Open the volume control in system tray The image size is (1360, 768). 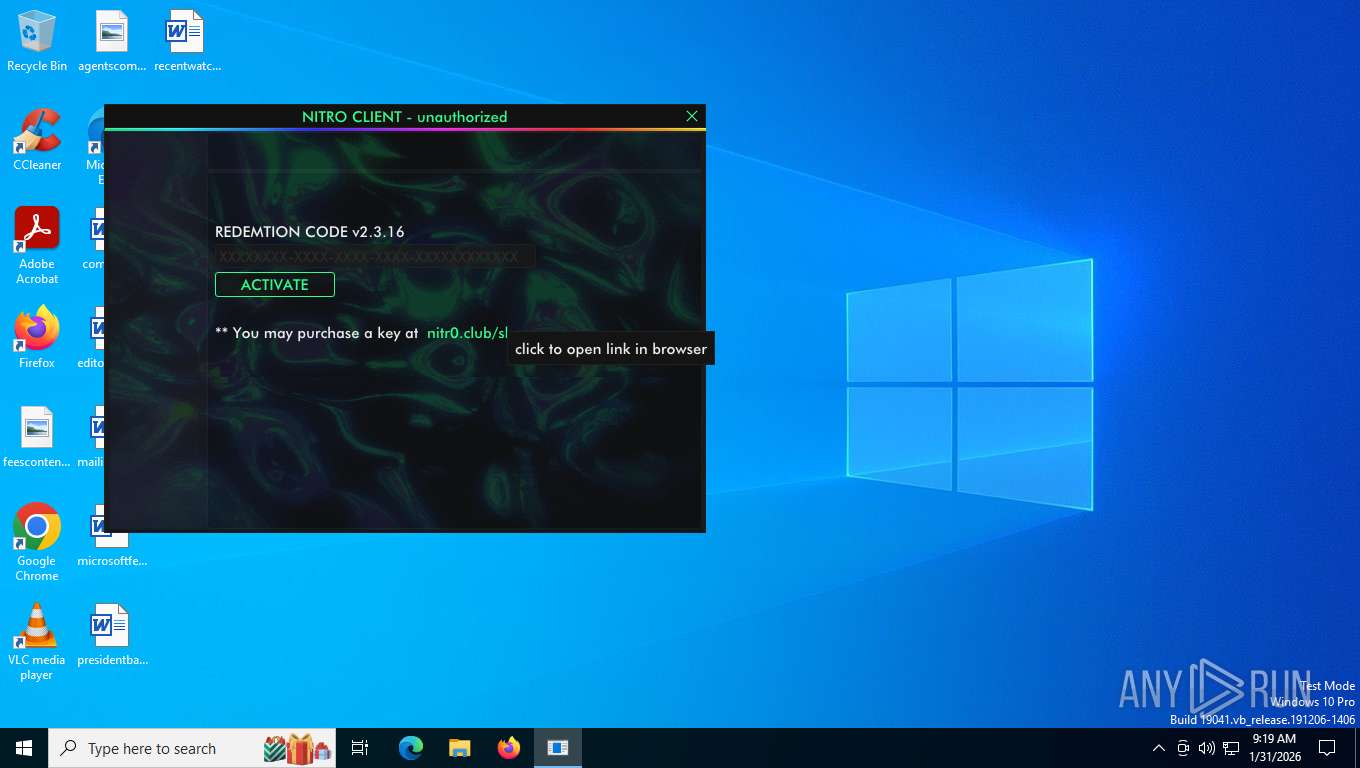[x=1207, y=748]
